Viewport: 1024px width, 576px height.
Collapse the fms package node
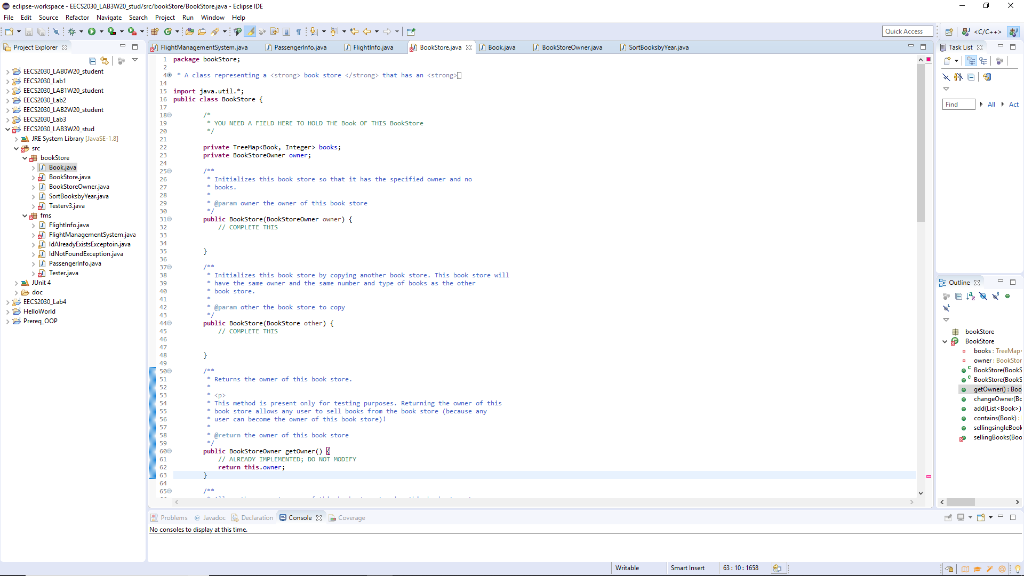(x=25, y=216)
